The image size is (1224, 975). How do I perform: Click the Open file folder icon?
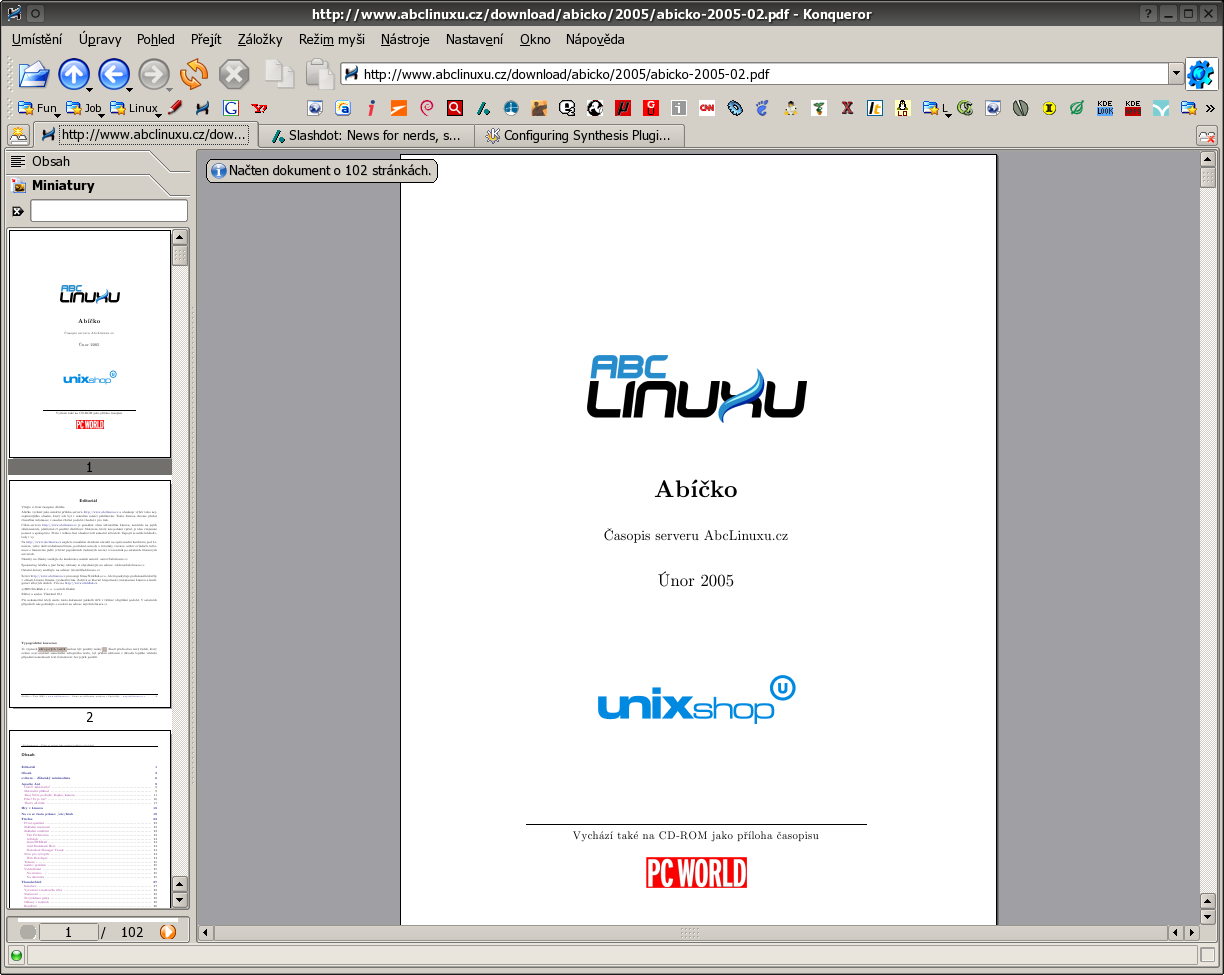point(33,74)
